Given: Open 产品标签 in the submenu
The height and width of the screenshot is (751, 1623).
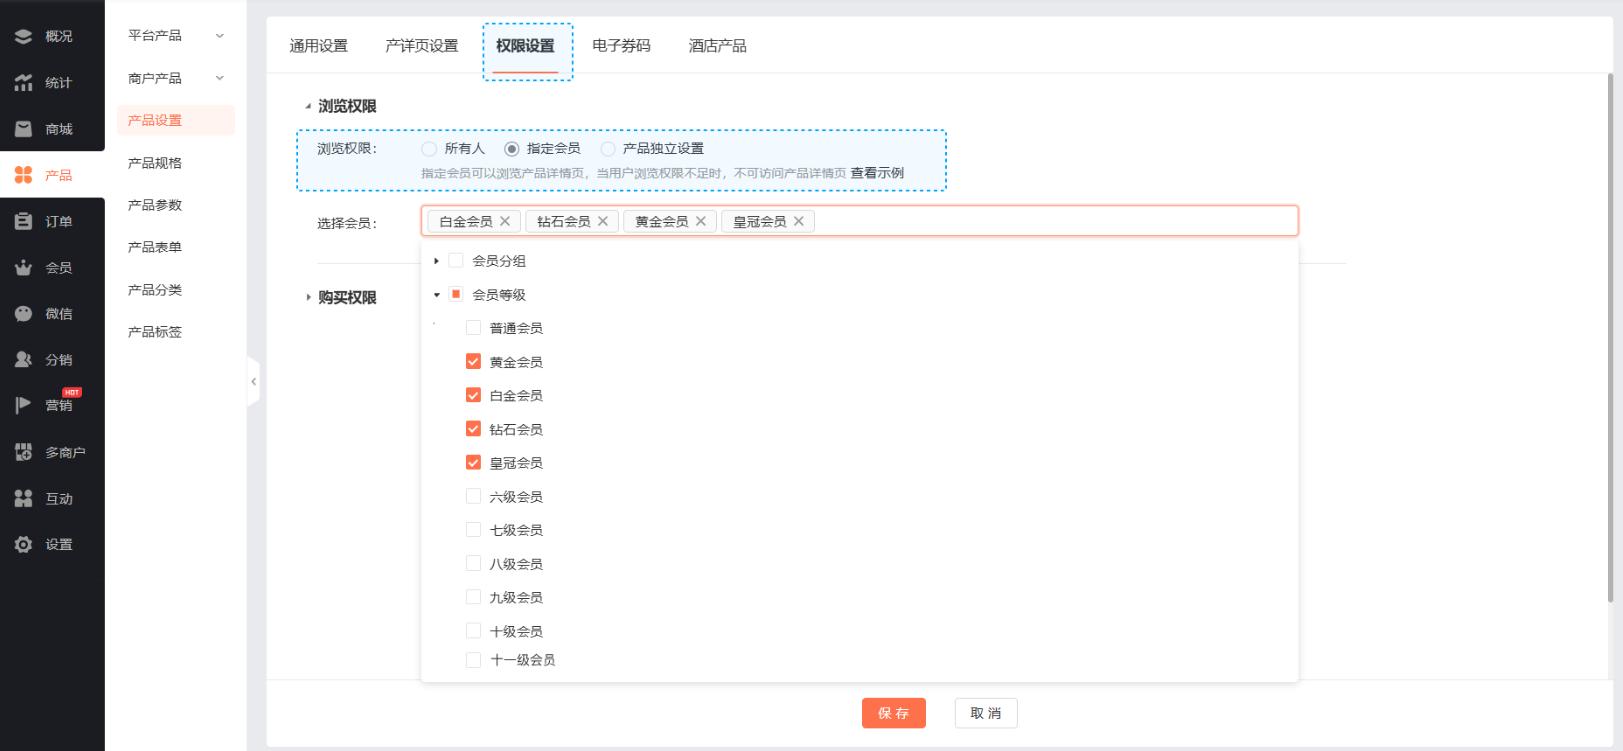Looking at the screenshot, I should tap(155, 332).
